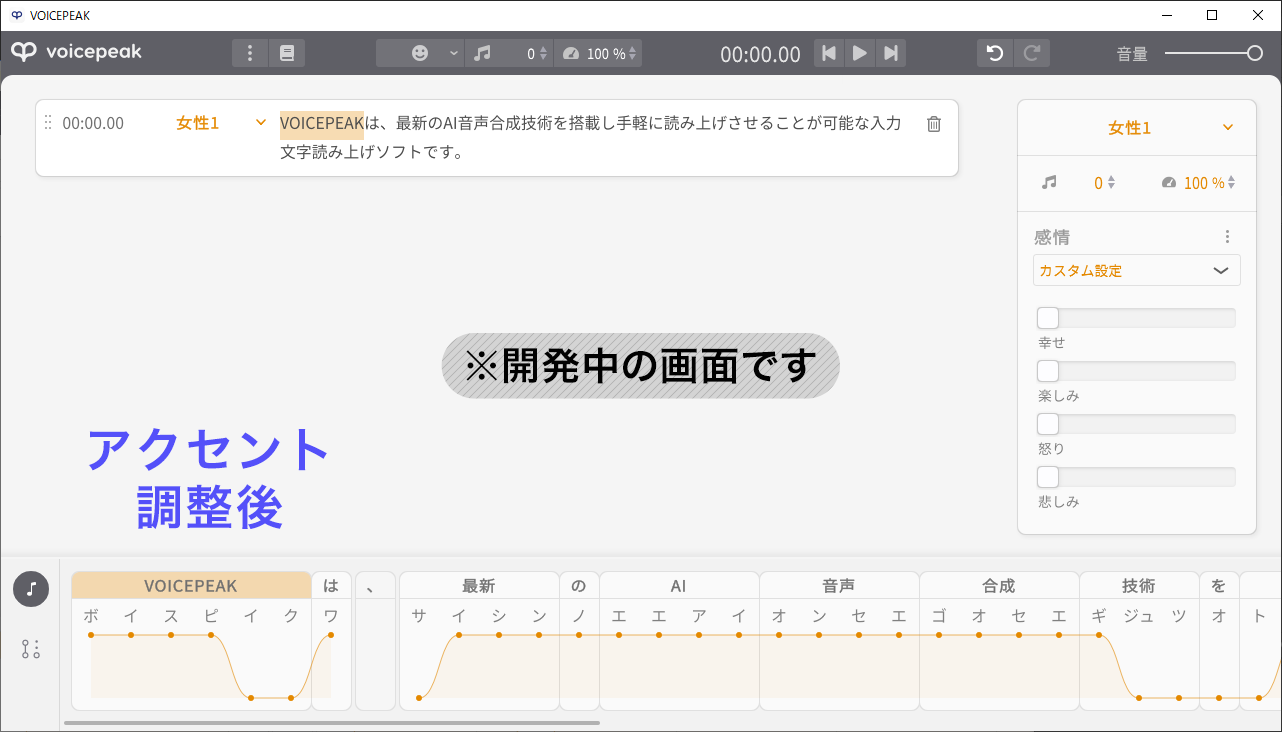Select the の particle segment header
The image size is (1282, 732).
tap(579, 586)
